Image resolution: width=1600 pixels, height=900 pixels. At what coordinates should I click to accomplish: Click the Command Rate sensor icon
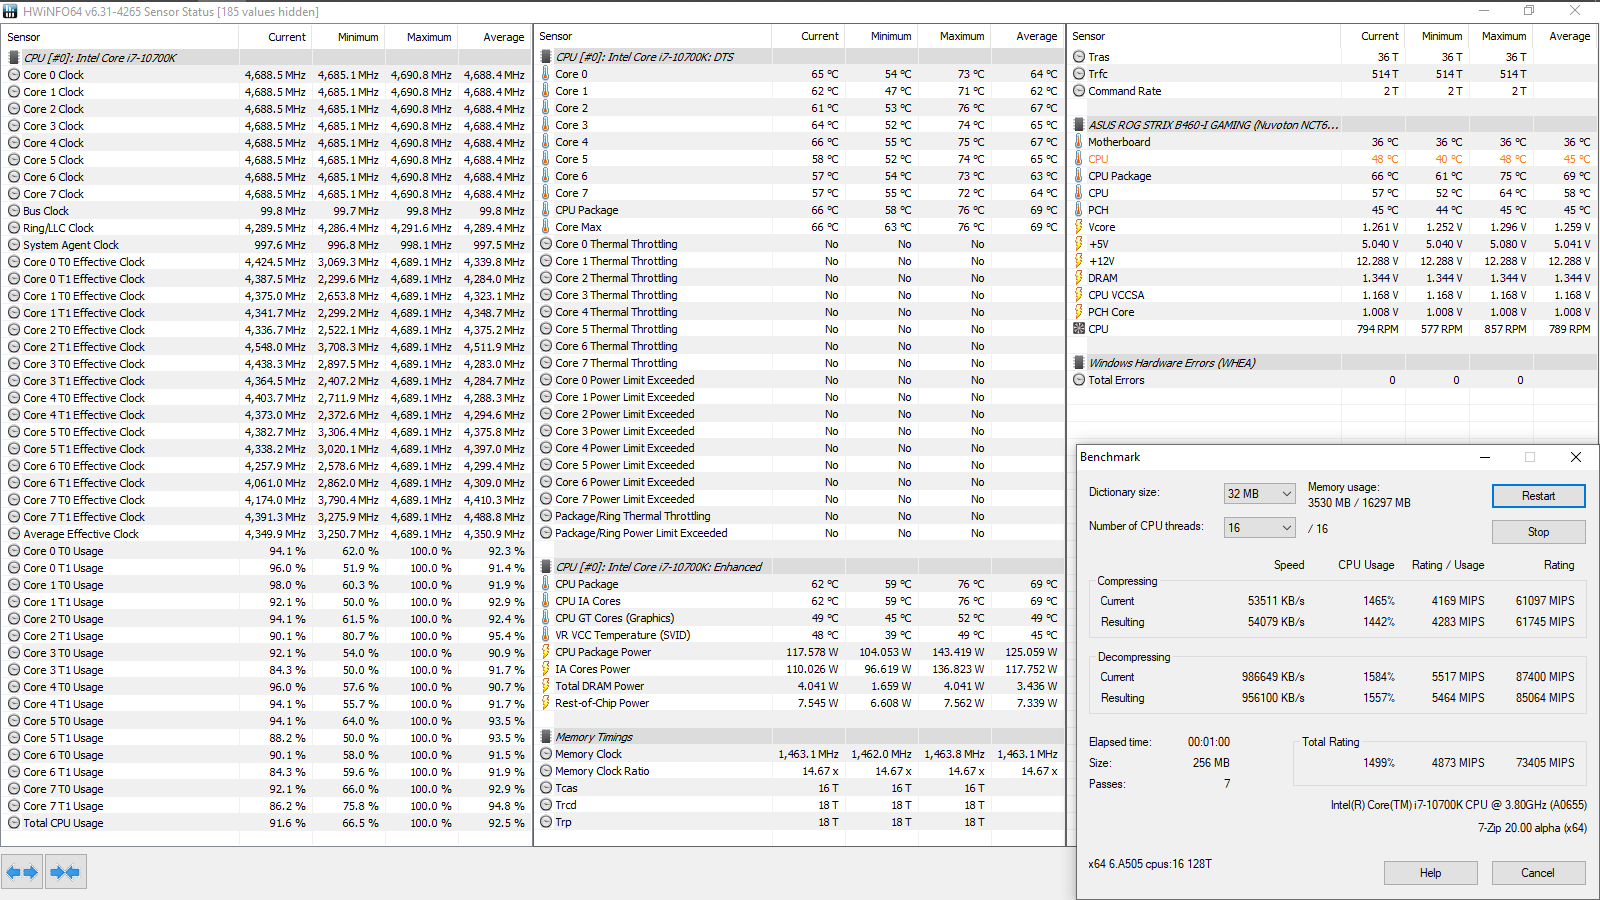click(1079, 91)
